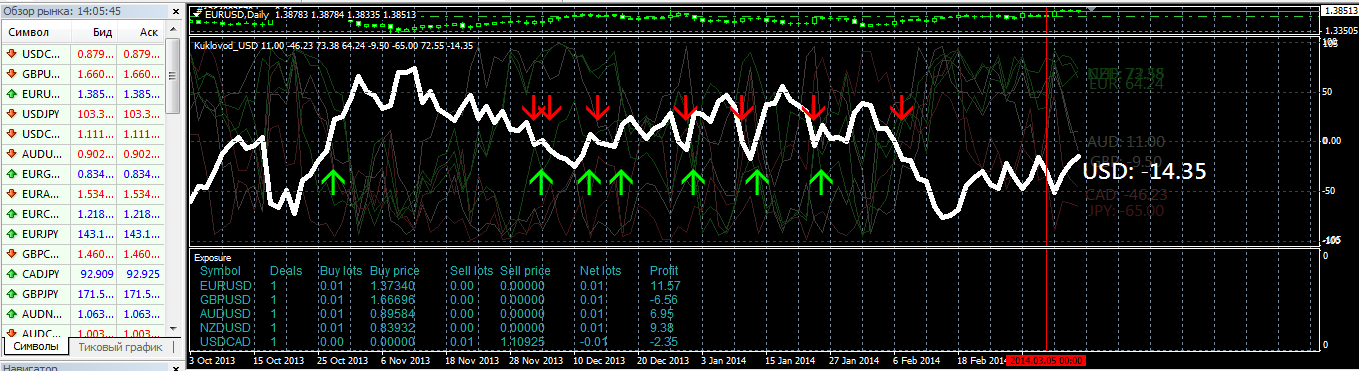
Task: Click the profit value -6.56
Action: click(664, 300)
